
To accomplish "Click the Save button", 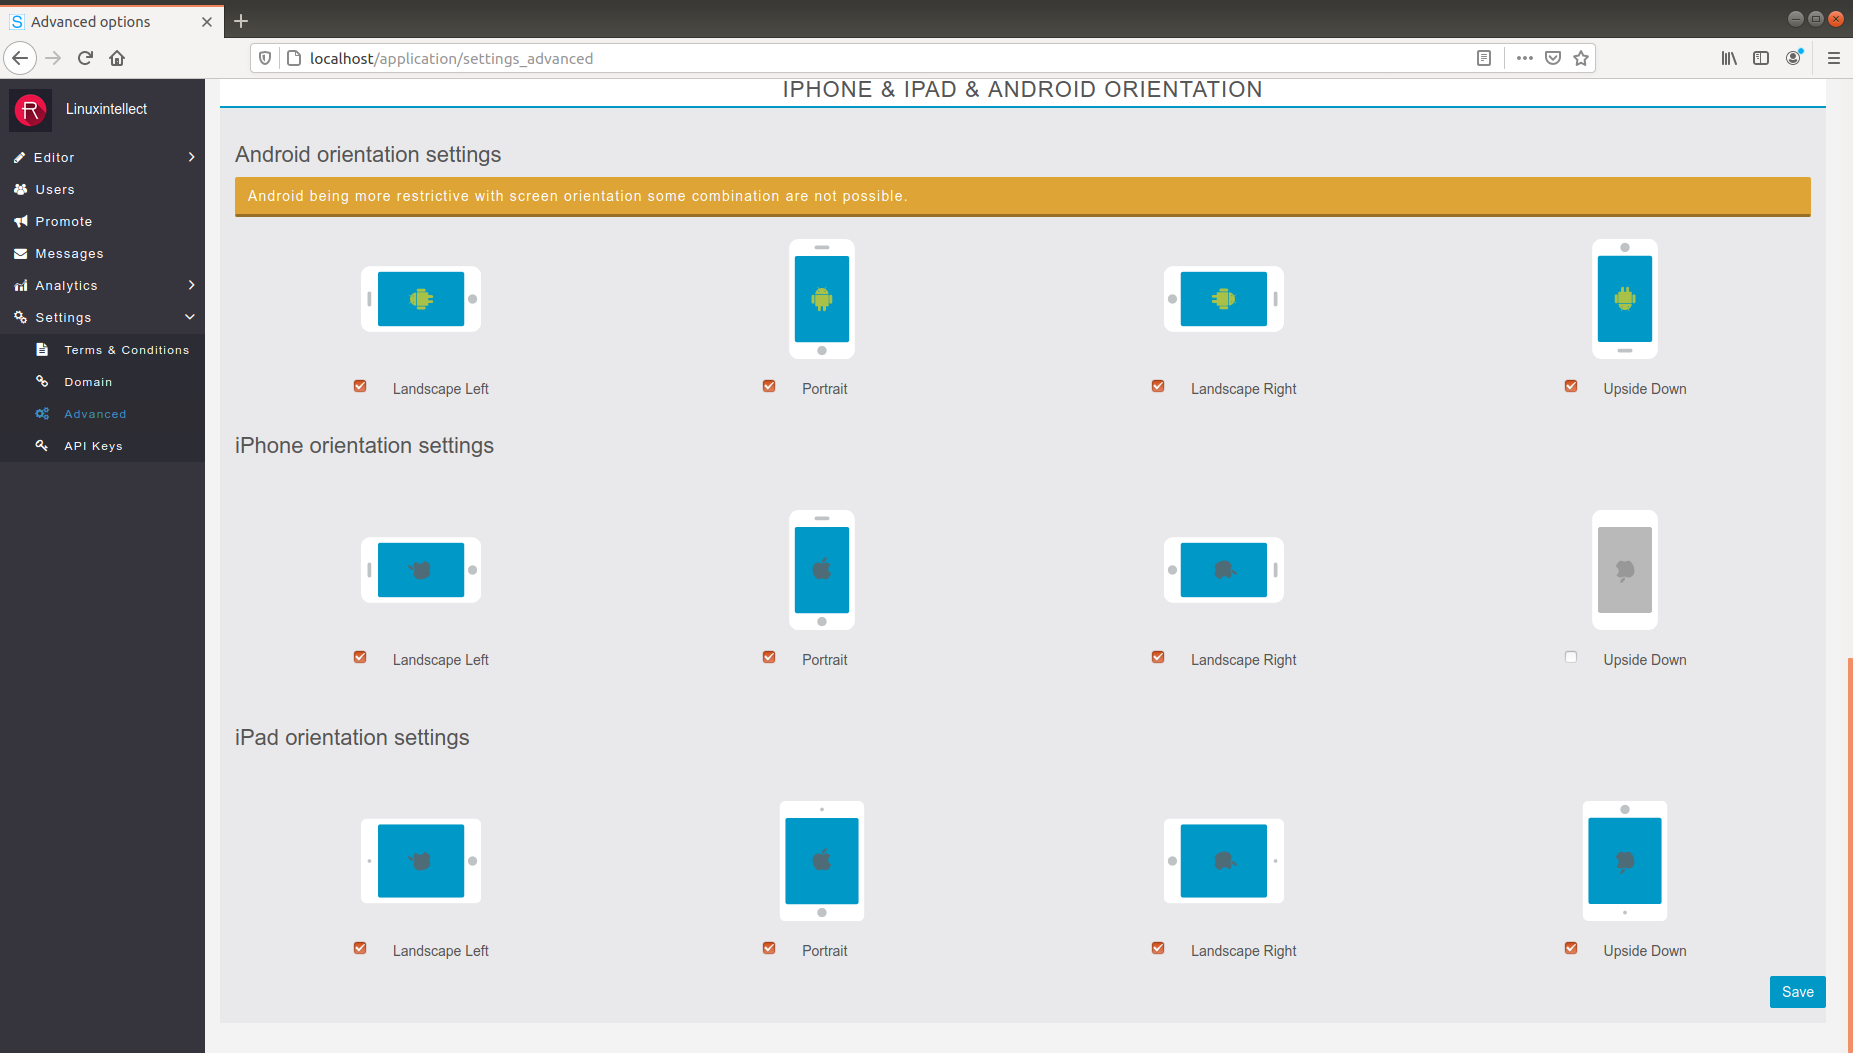I will point(1796,991).
